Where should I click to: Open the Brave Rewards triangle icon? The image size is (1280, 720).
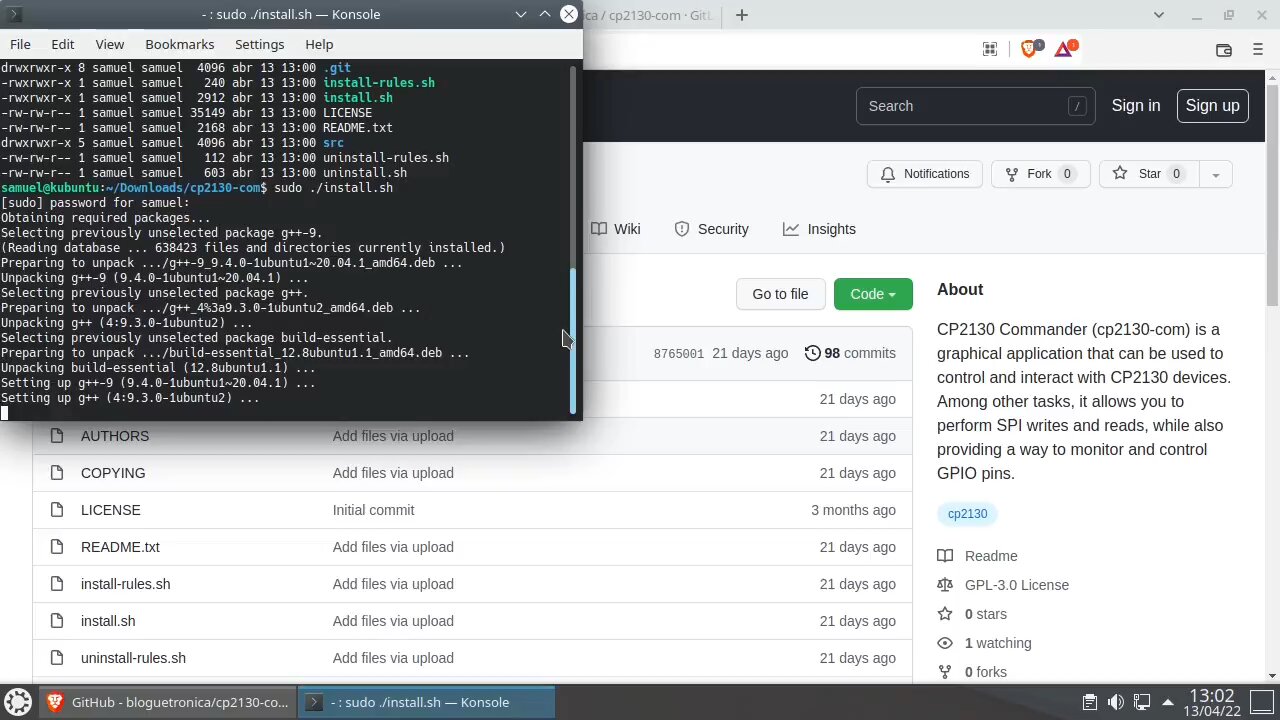1064,49
